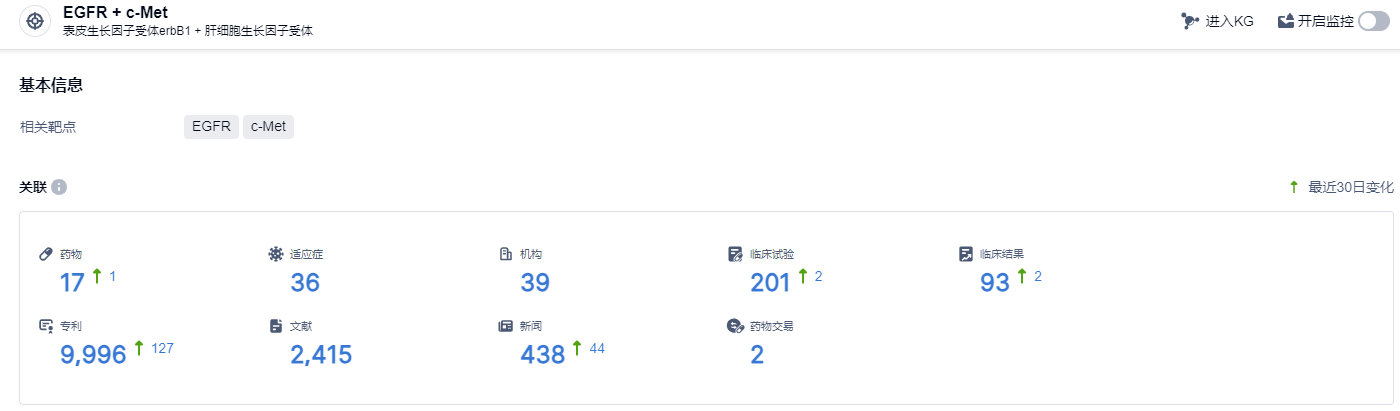Open 进入KG knowledge graph link
Image resolution: width=1400 pixels, height=411 pixels.
point(1230,21)
